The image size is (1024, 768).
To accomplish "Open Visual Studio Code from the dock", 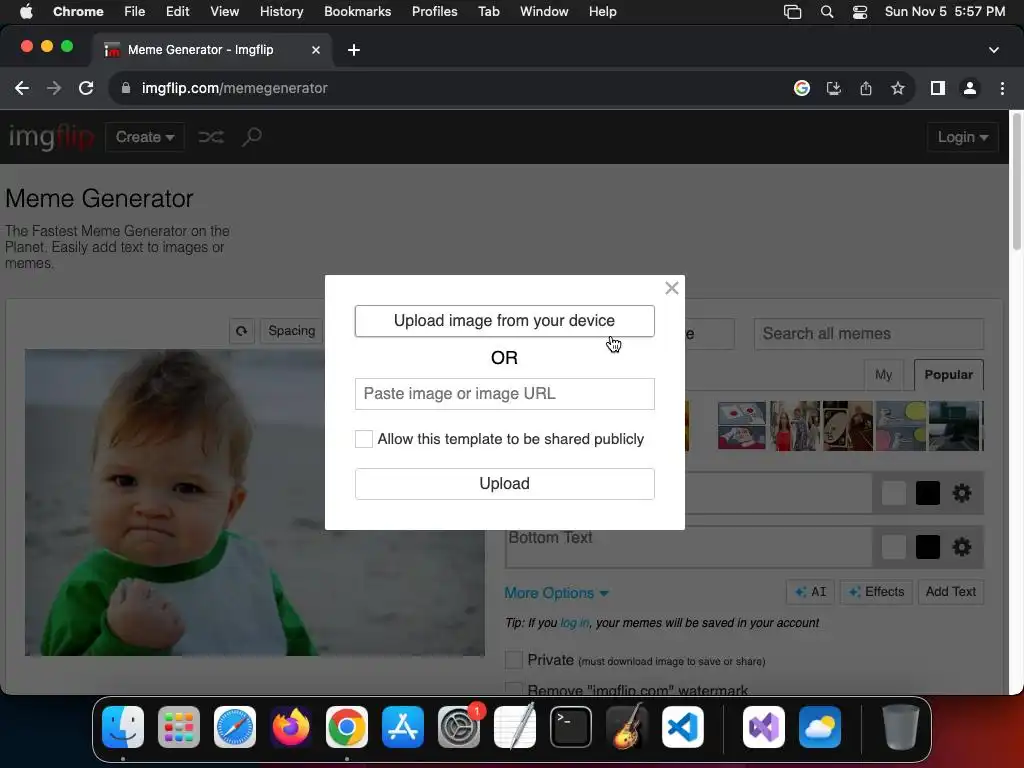I will (x=682, y=727).
